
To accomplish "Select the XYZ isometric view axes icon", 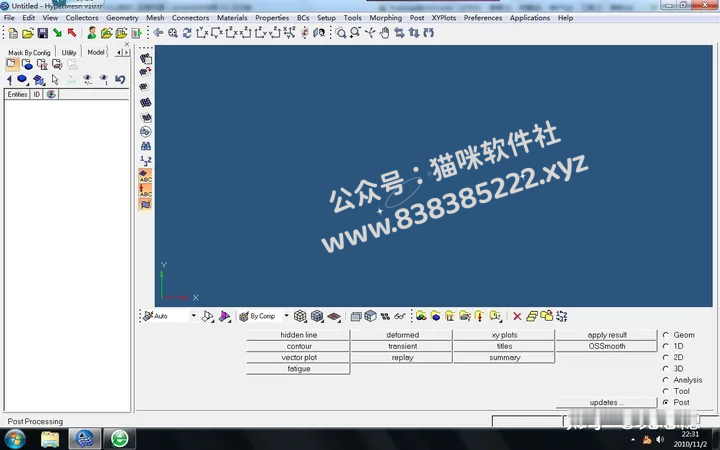I will point(289,32).
